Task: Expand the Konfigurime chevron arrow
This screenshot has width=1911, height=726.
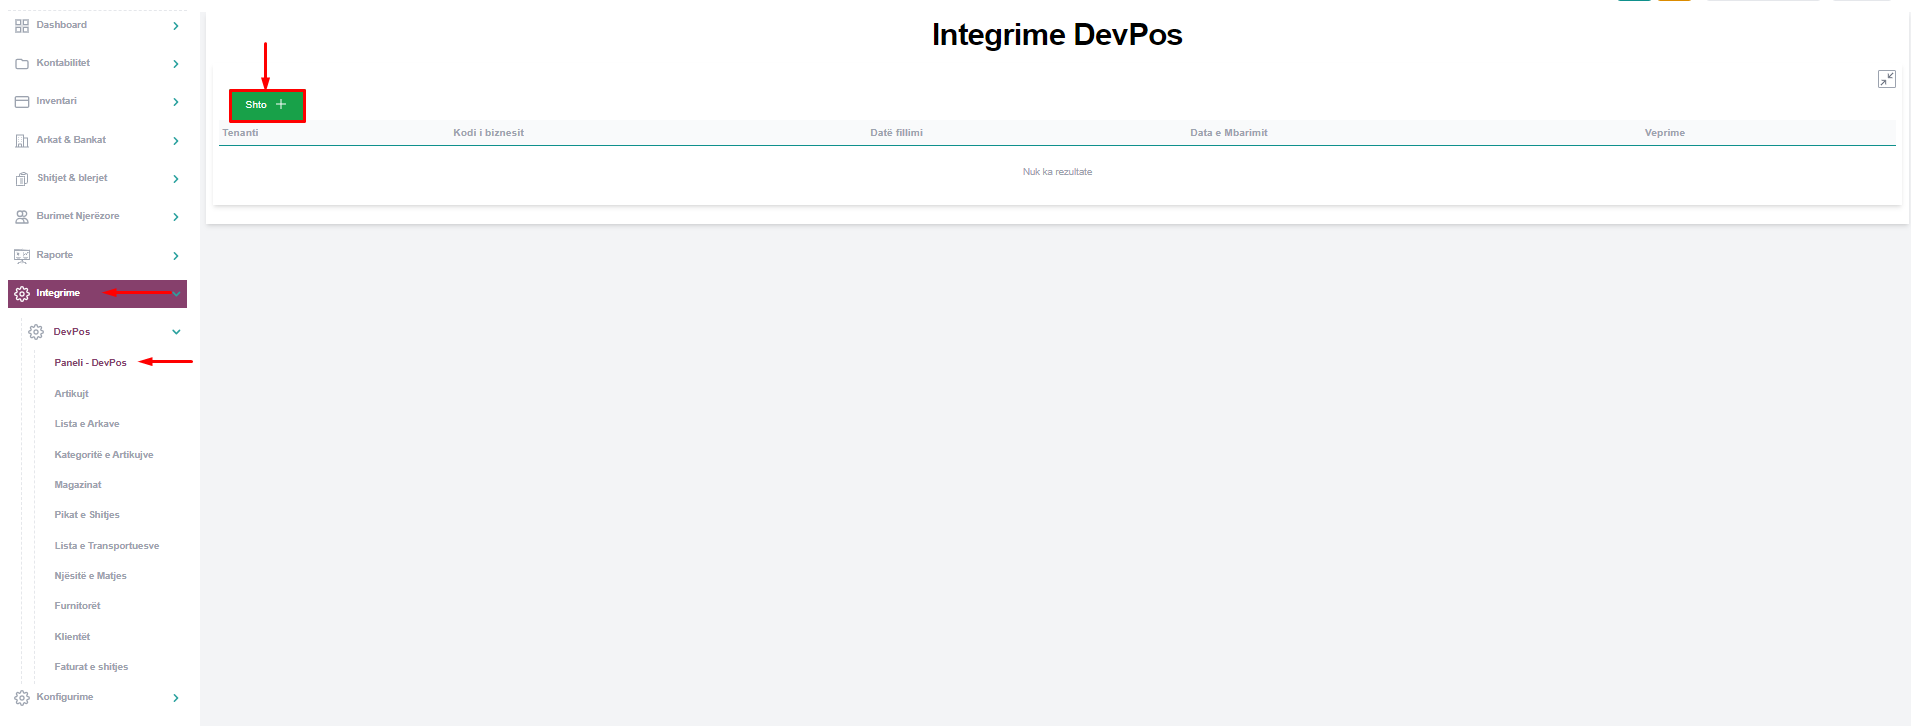Action: pos(176,698)
